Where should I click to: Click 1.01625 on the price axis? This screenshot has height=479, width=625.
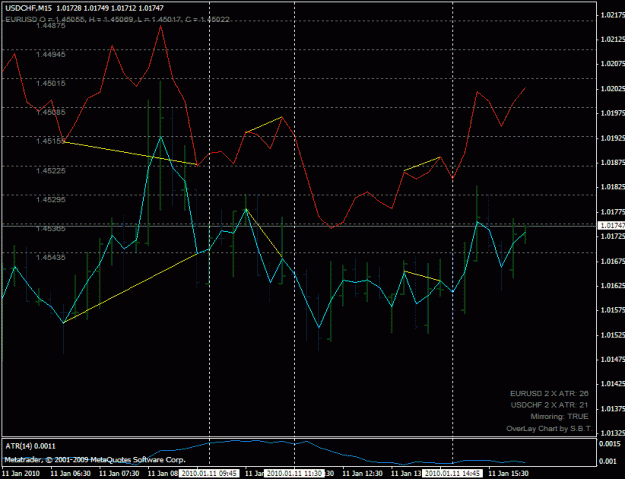pos(613,286)
